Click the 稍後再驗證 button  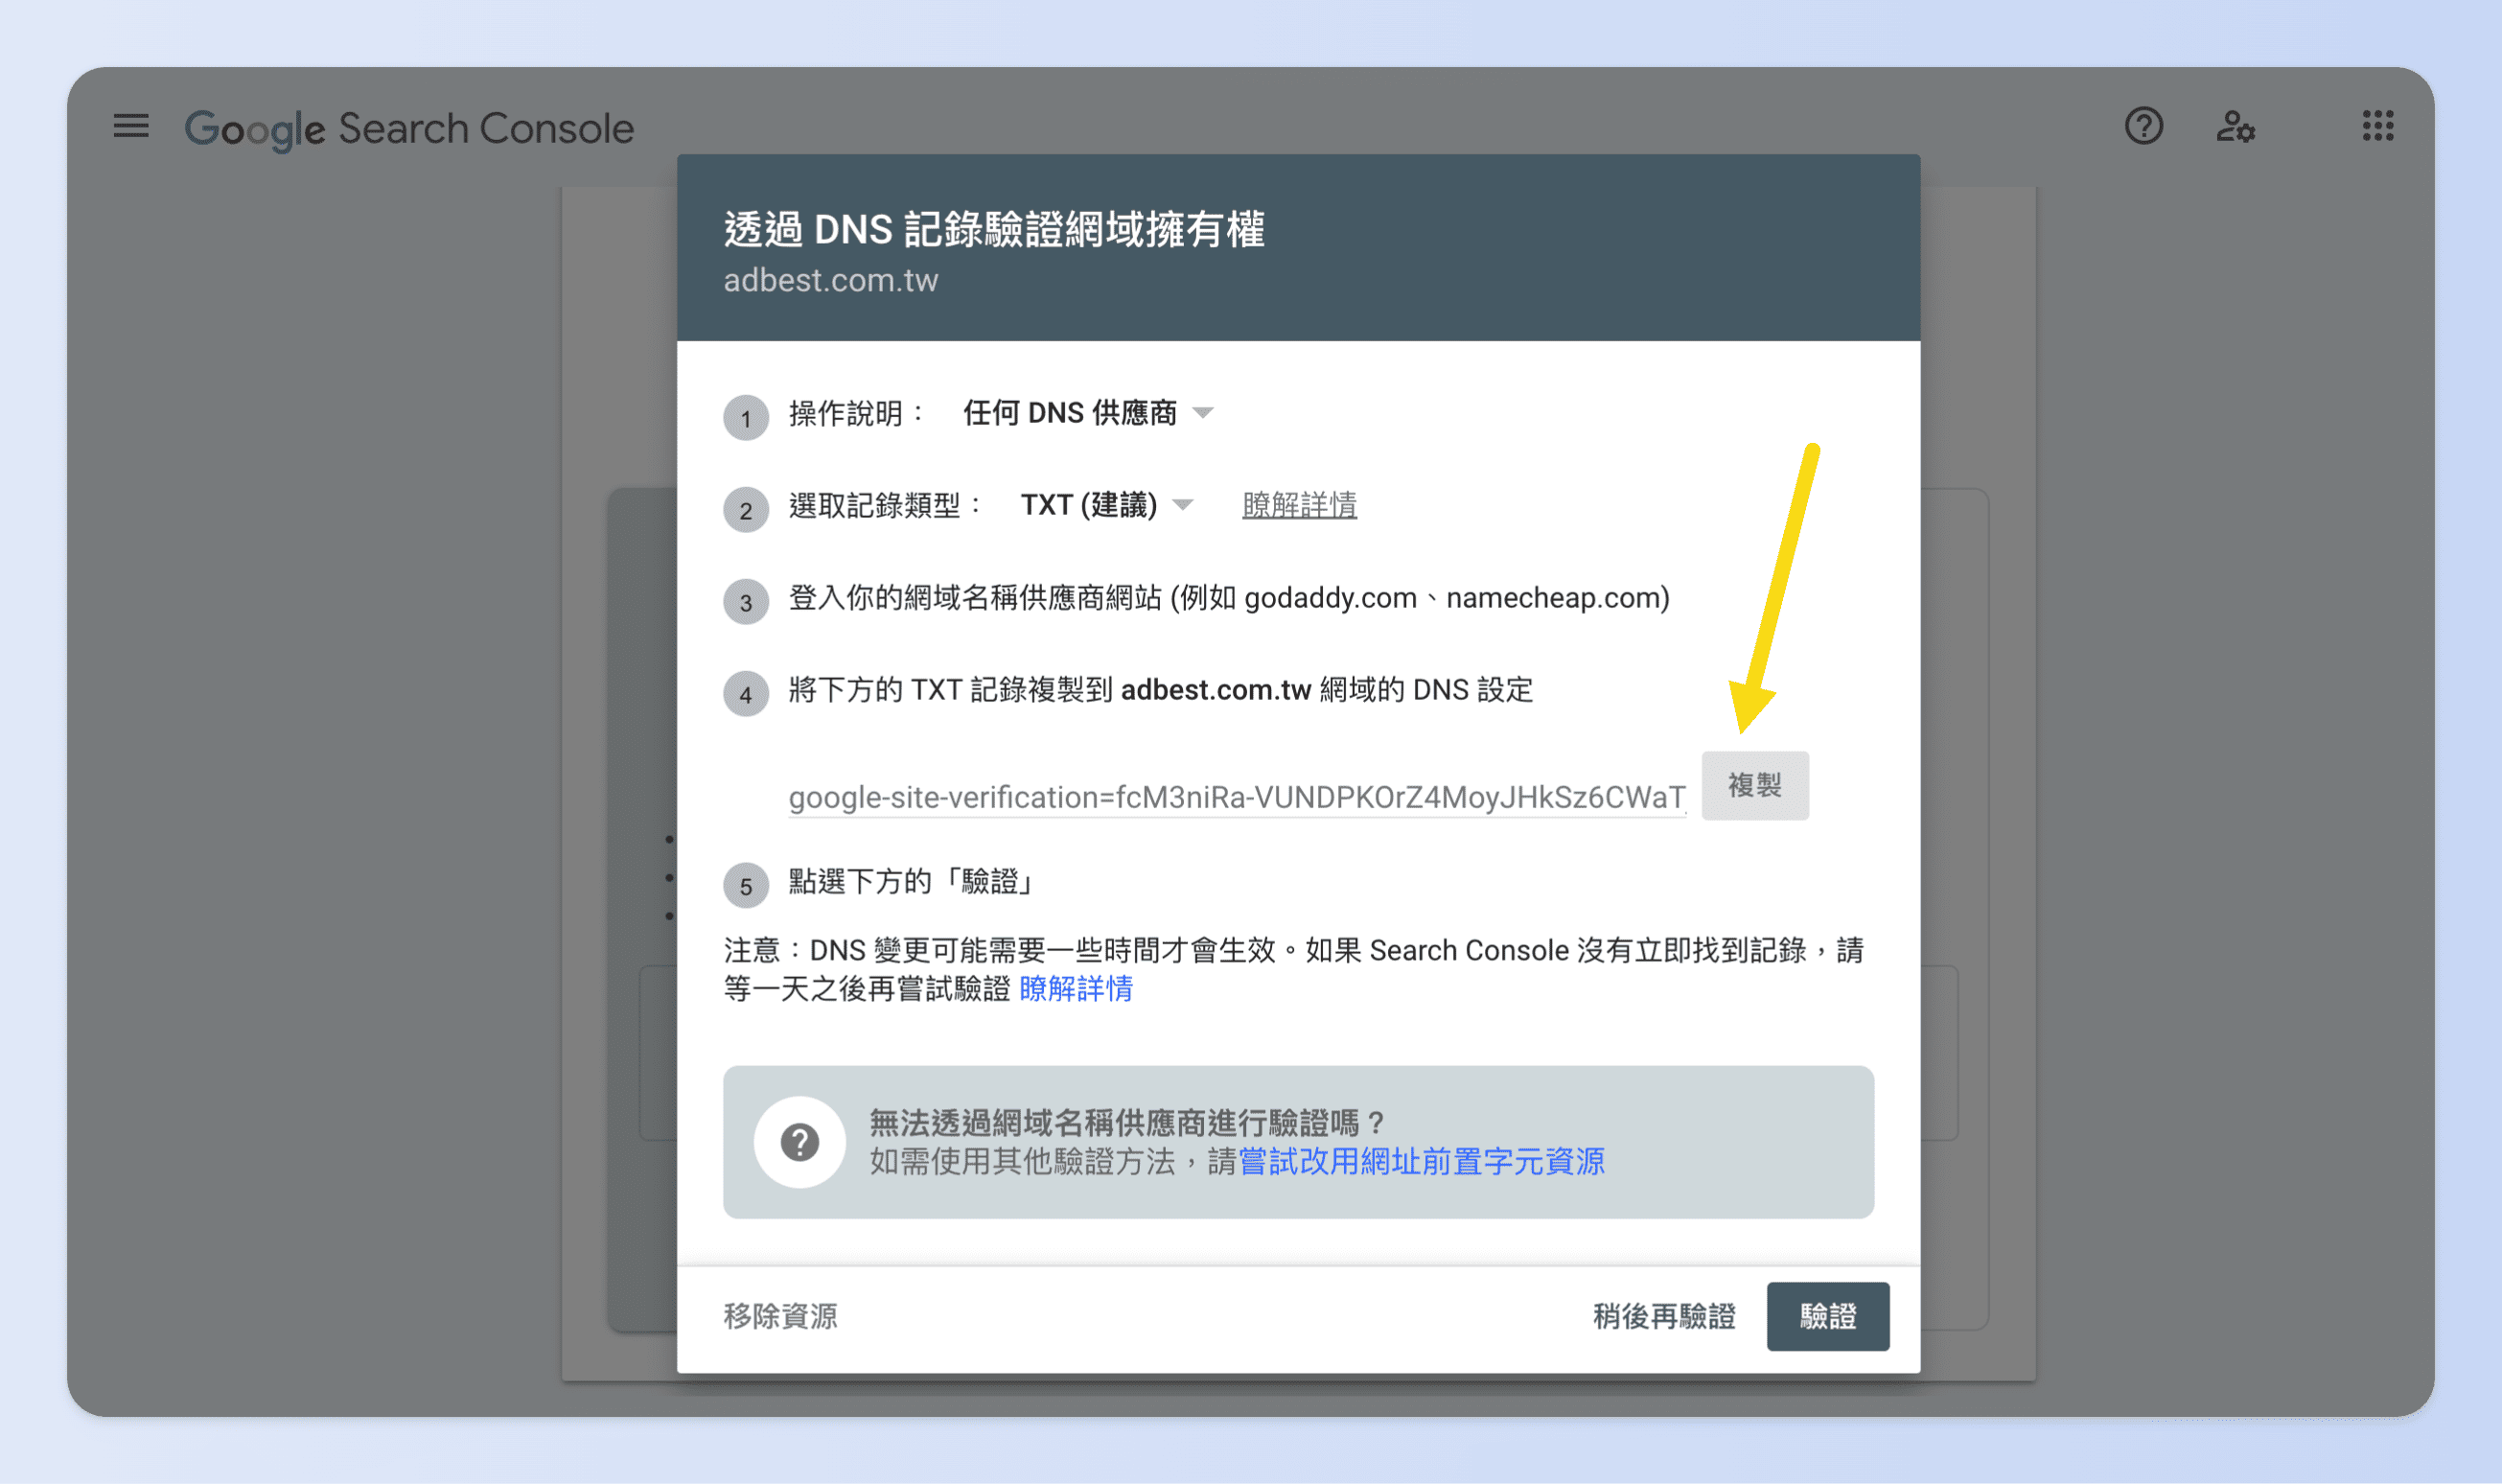[1663, 1316]
